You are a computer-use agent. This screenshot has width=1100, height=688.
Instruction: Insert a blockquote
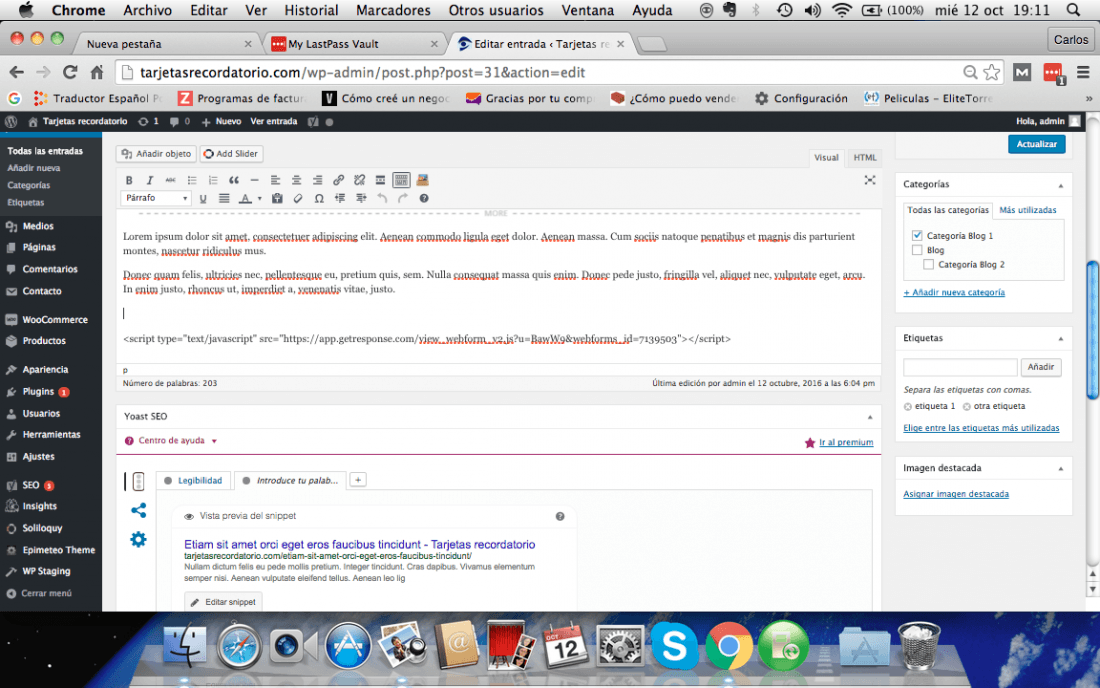[x=234, y=180]
